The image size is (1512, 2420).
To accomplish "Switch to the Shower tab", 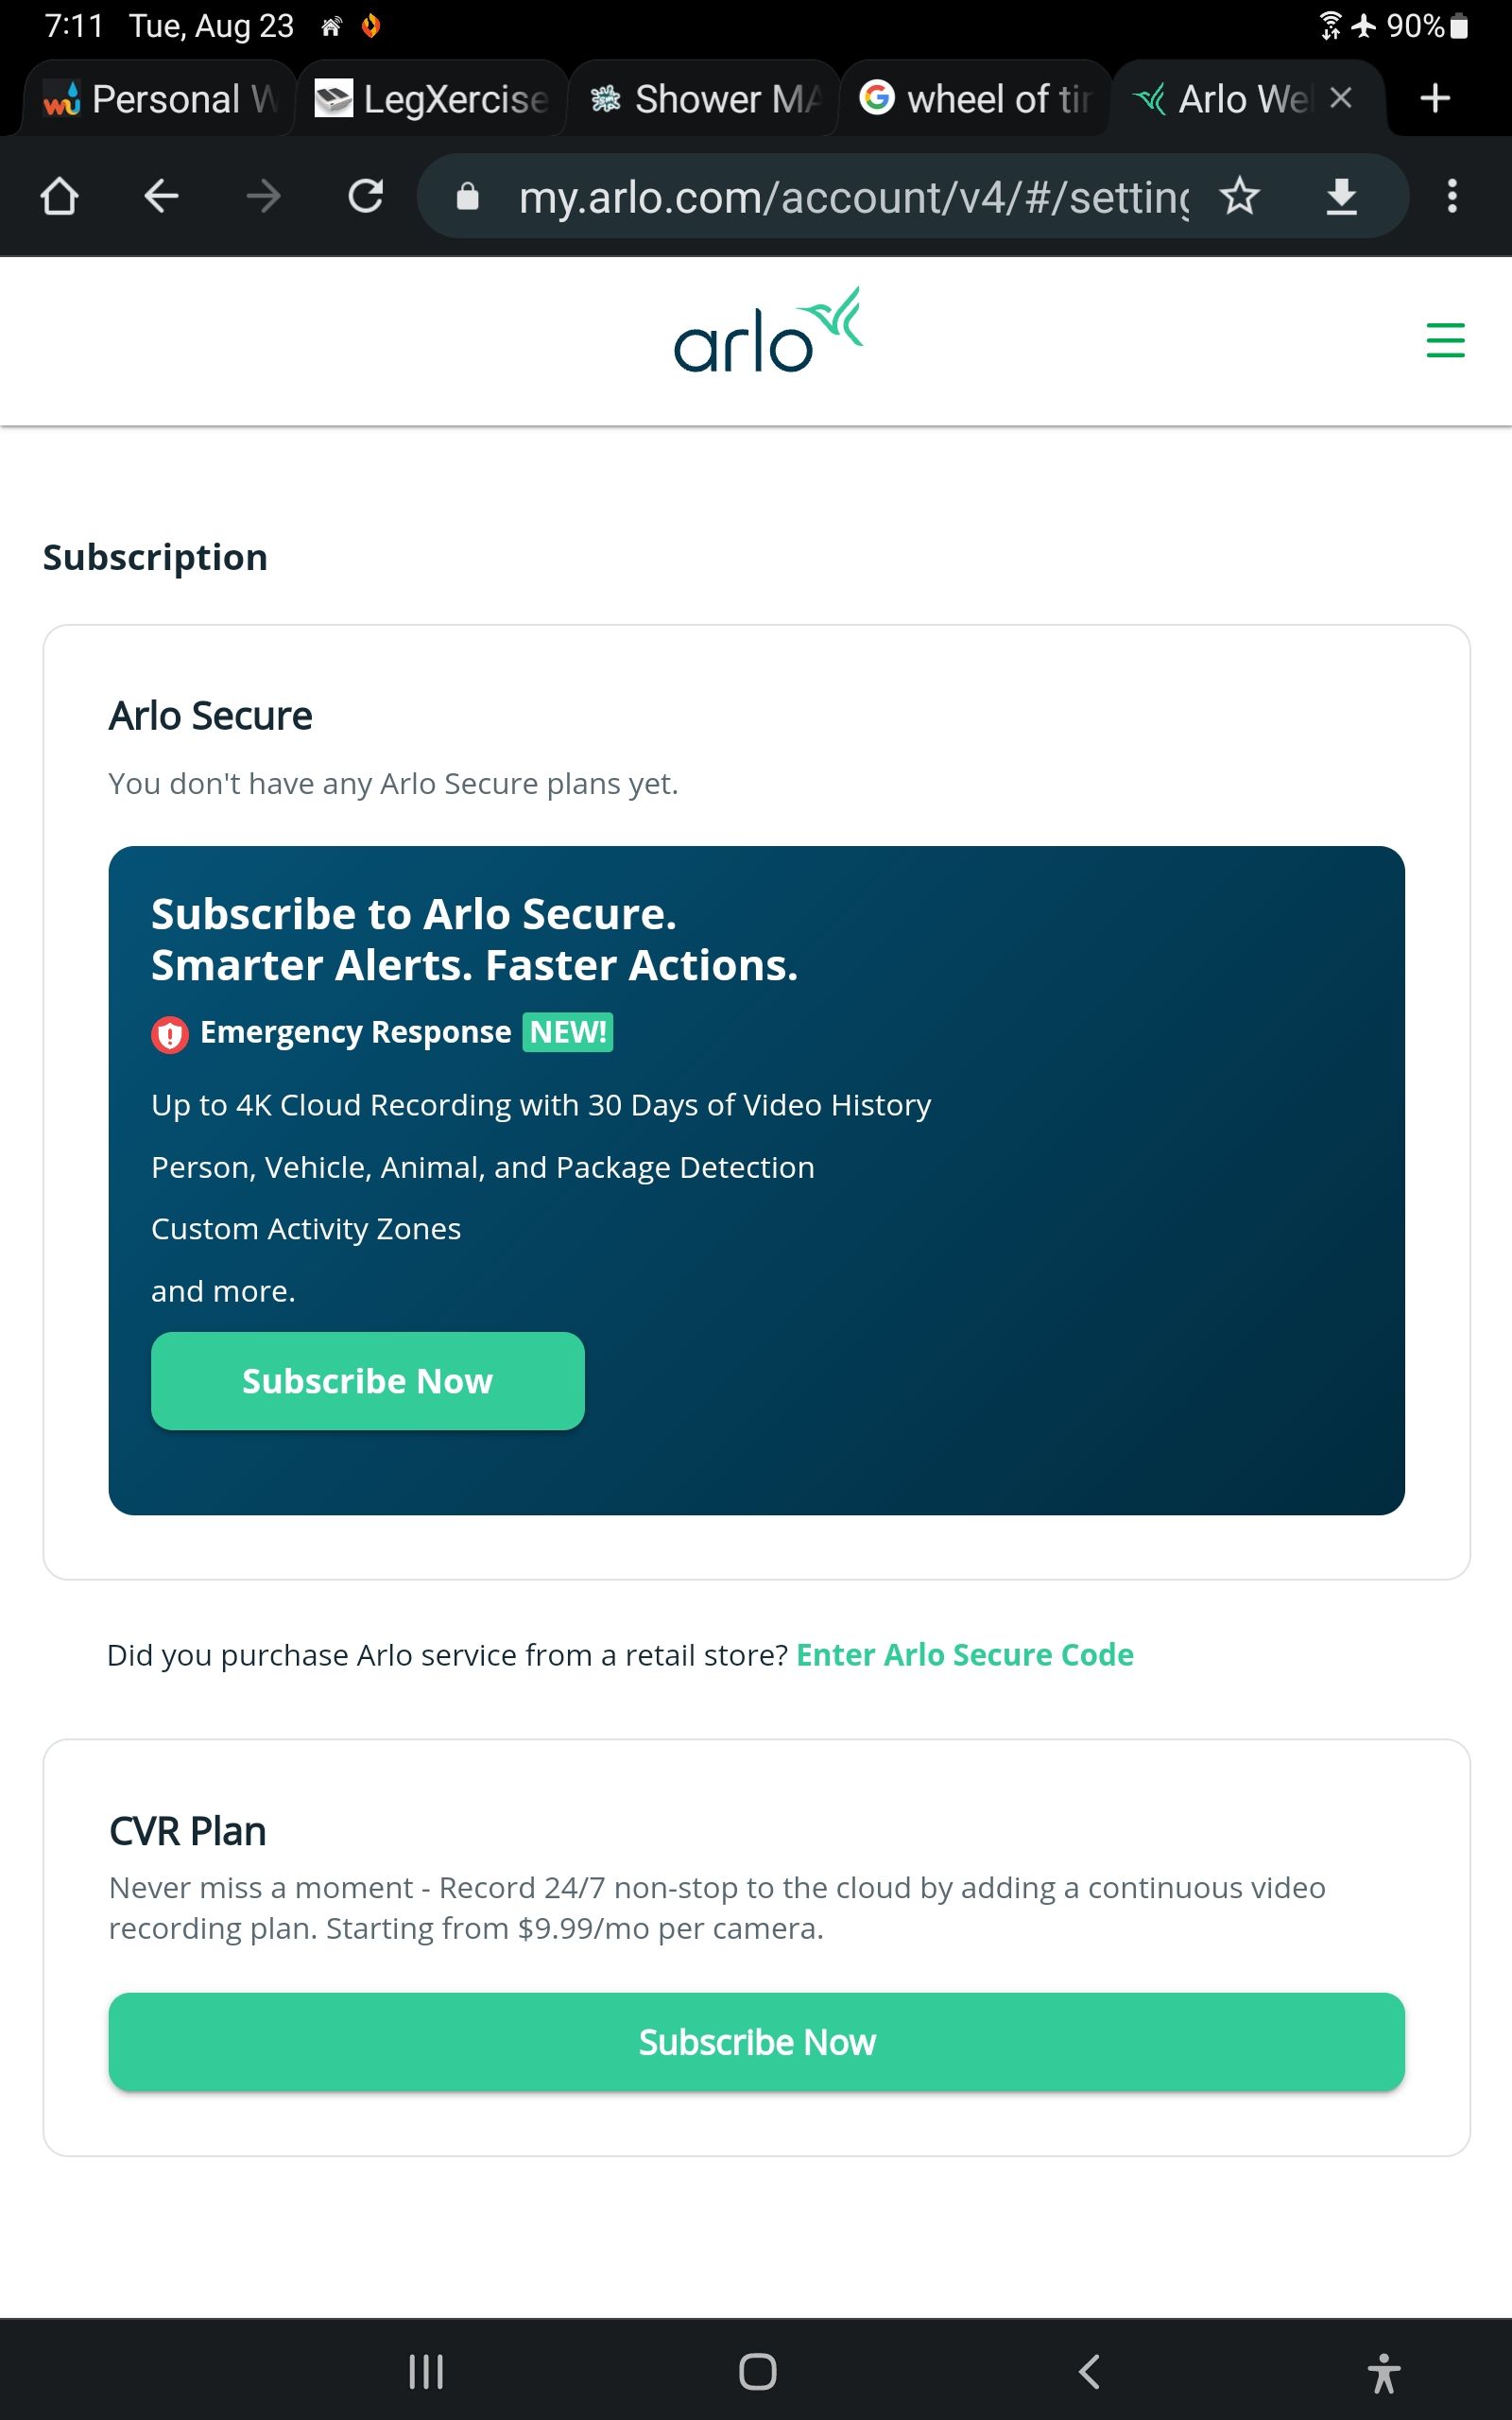I will pyautogui.click(x=704, y=98).
